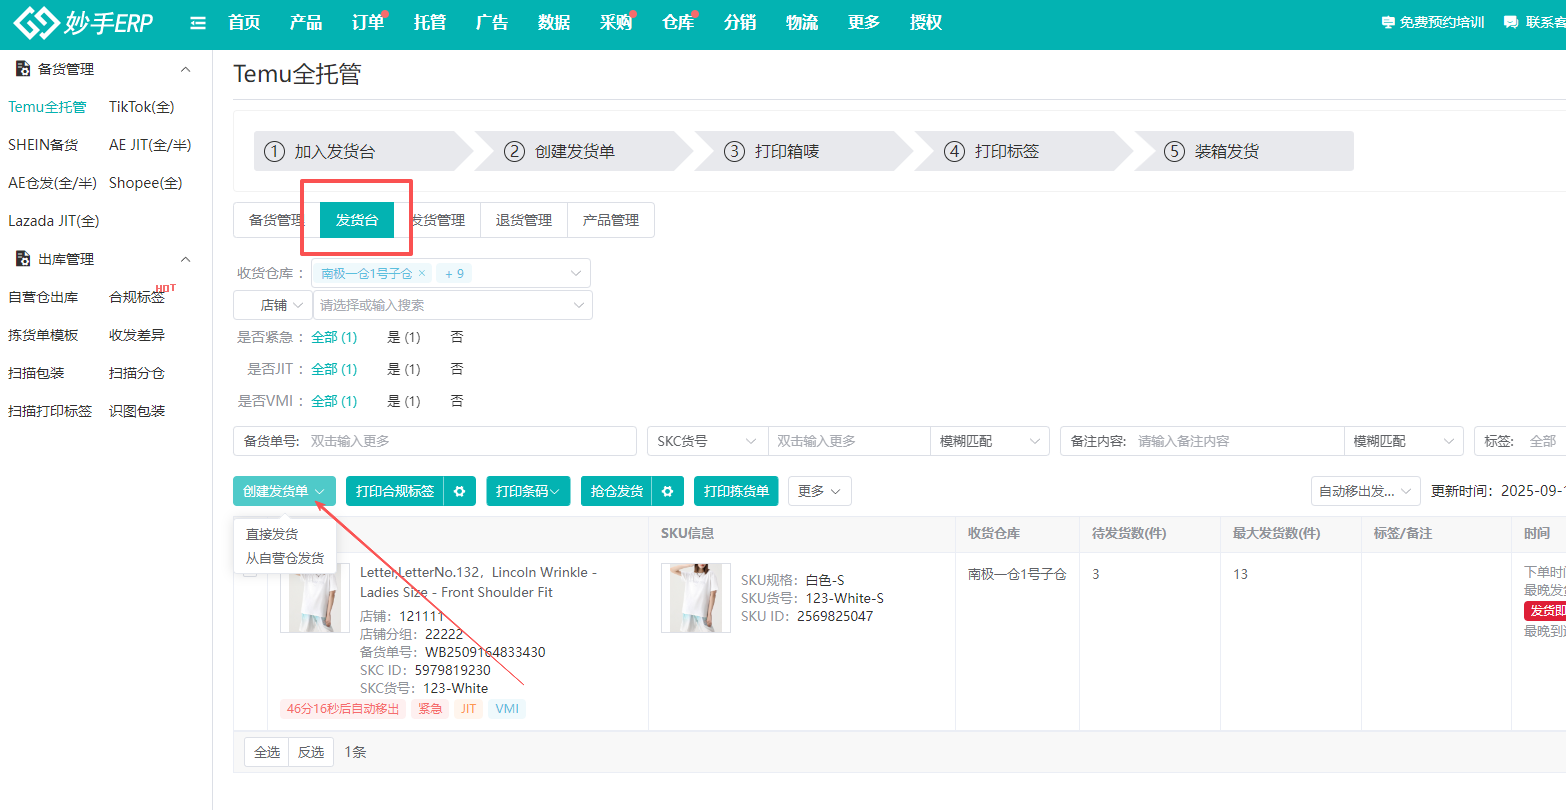The height and width of the screenshot is (810, 1566).
Task: Open the 自动移出发... dropdown
Action: pos(1366,491)
